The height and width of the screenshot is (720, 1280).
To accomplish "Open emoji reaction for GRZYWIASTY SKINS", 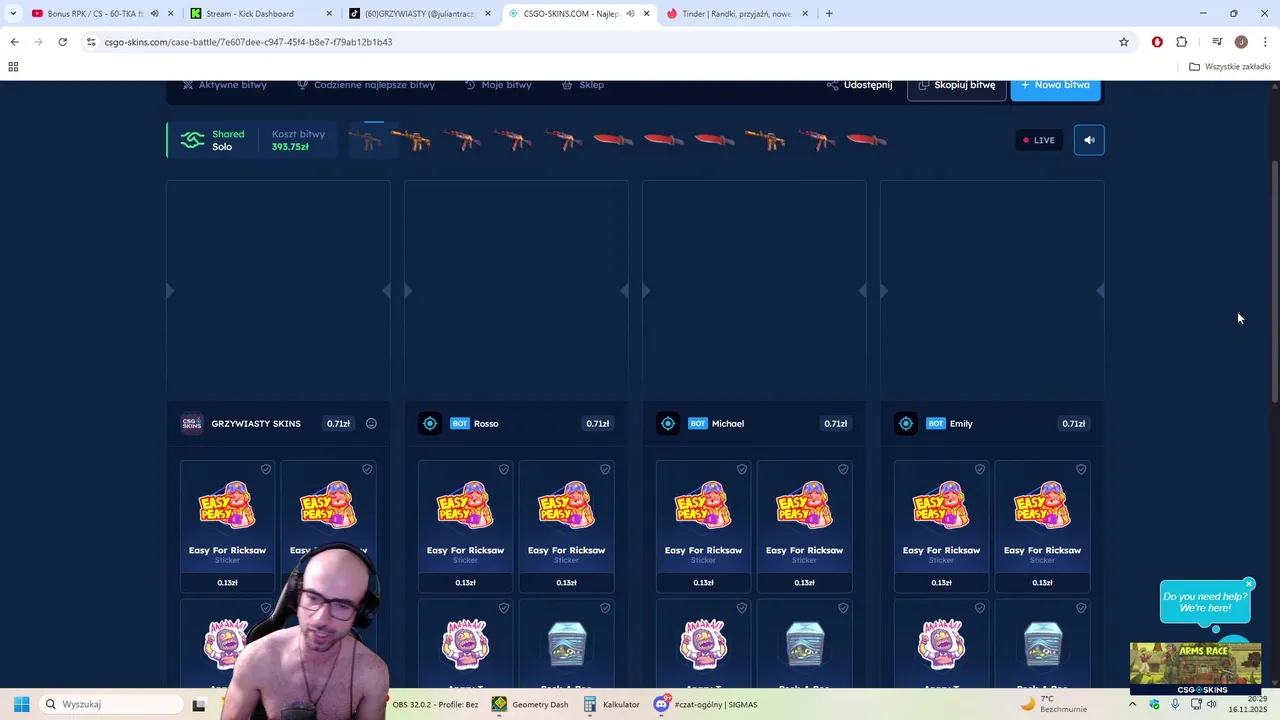I will pyautogui.click(x=371, y=424).
